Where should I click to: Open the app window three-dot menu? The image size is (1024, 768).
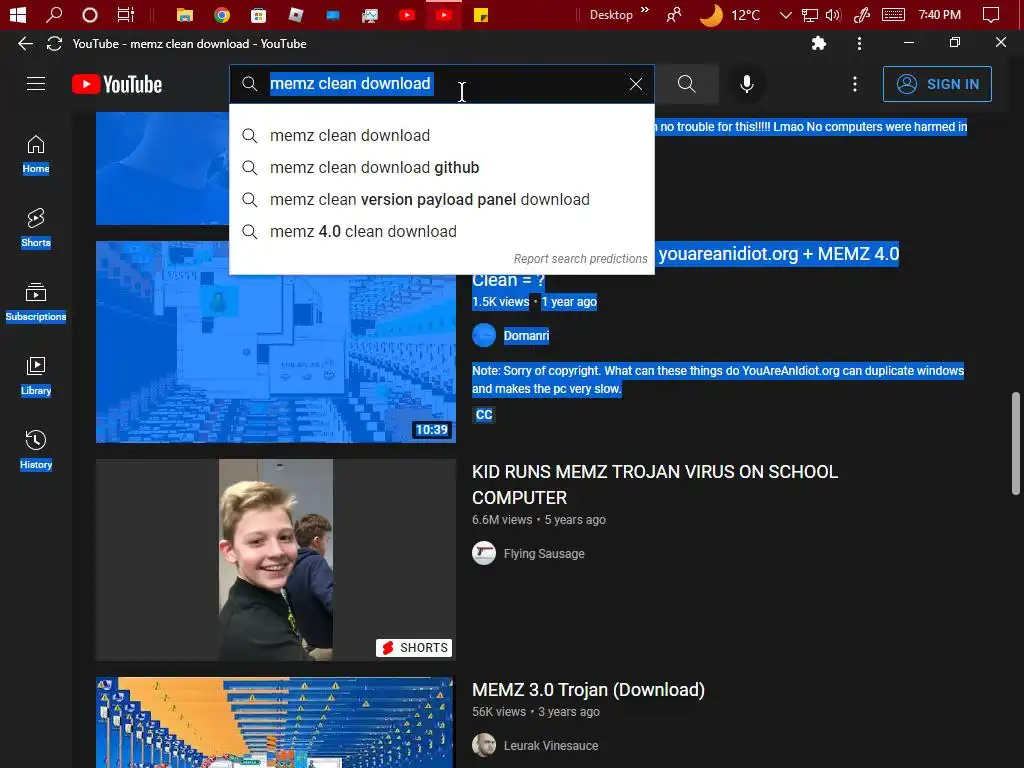click(x=859, y=44)
